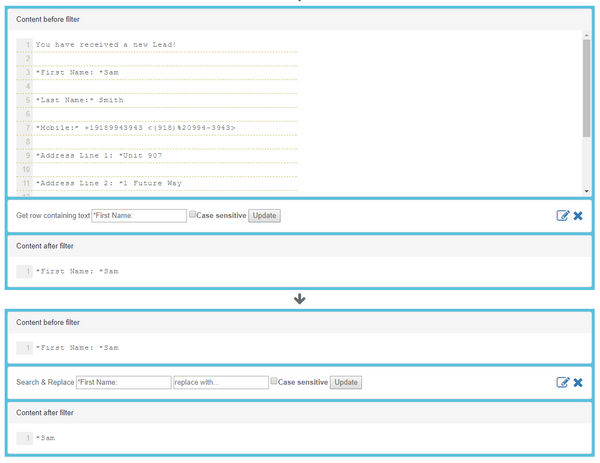
Task: Place the cursor in the "*Last Name:* Smith" line
Action: (x=80, y=100)
